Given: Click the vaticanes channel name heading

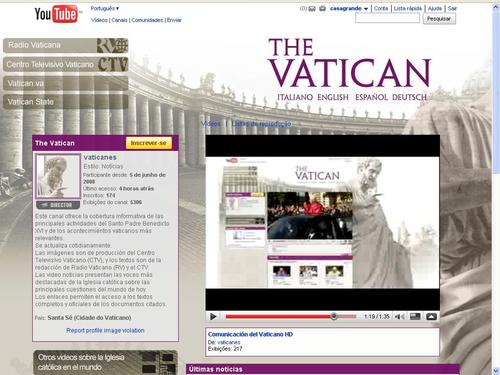Looking at the screenshot, I should coord(100,157).
